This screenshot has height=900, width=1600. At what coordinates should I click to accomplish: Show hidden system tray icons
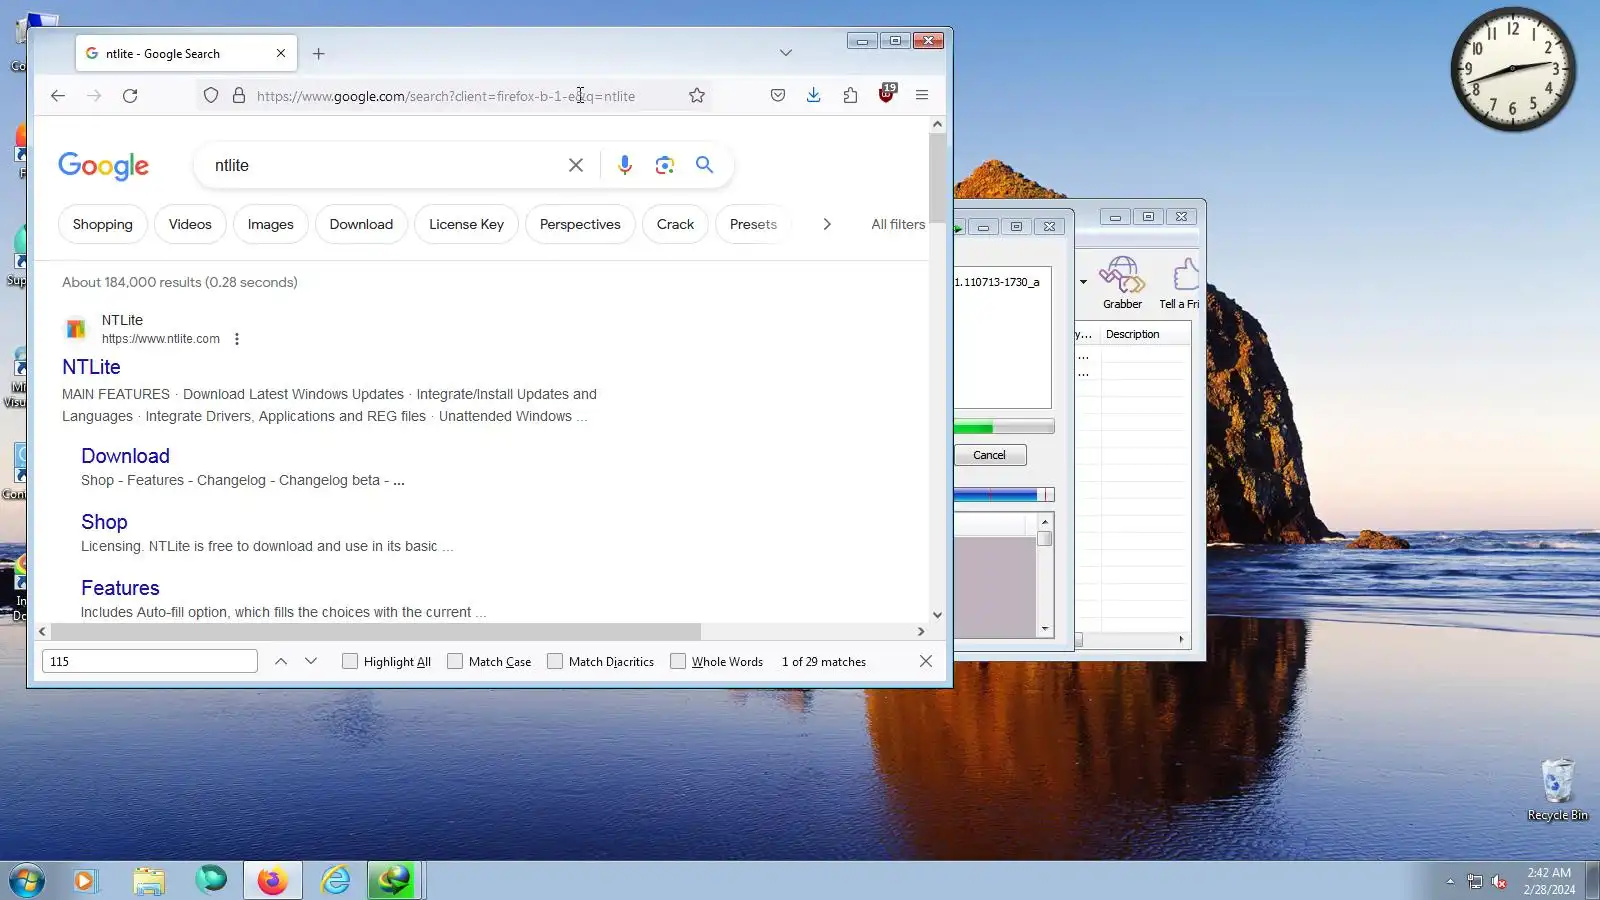tap(1450, 881)
